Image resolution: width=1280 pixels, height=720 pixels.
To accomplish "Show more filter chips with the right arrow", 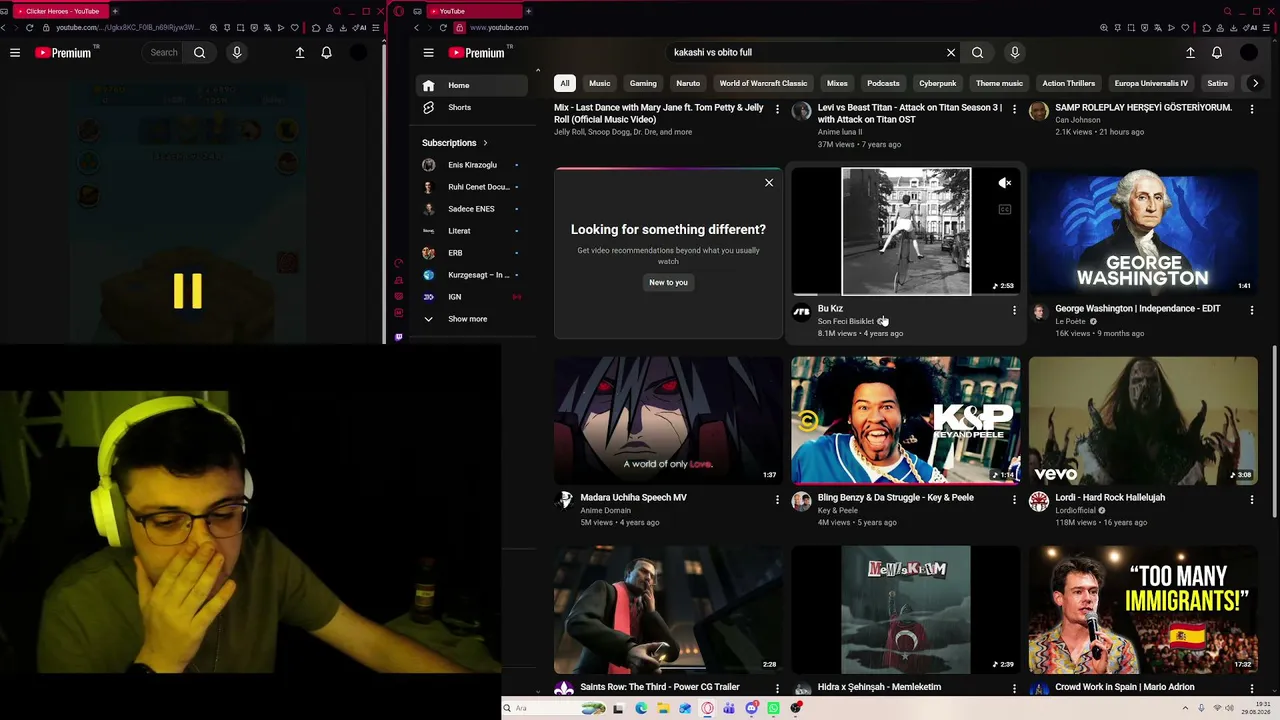I will click(1256, 83).
